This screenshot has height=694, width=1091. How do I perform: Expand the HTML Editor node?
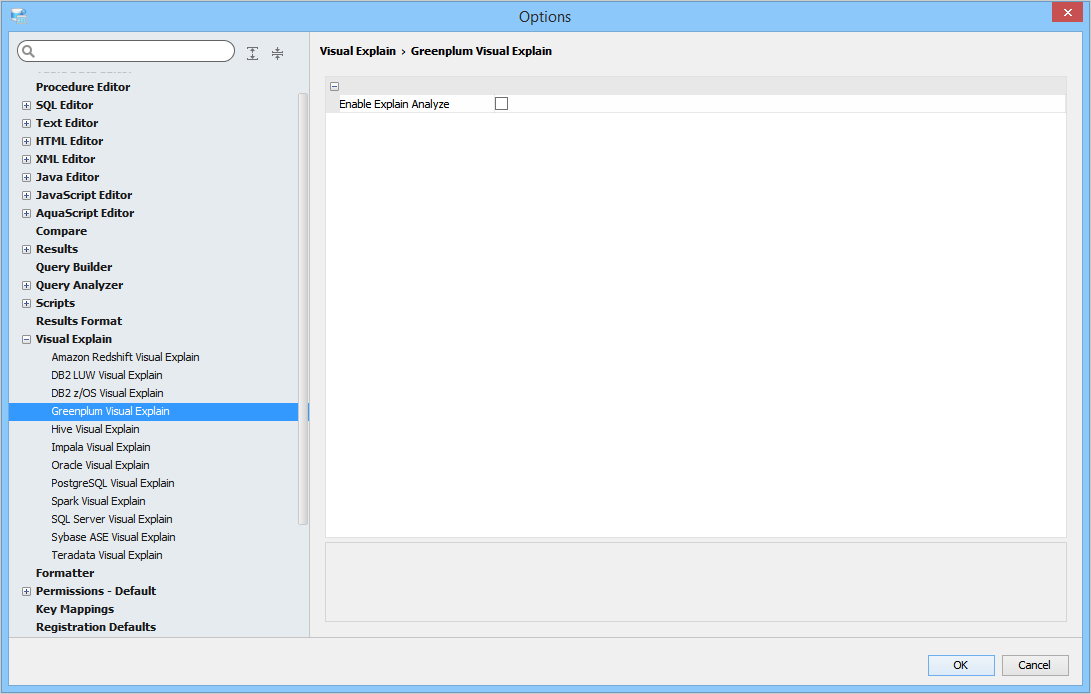26,141
